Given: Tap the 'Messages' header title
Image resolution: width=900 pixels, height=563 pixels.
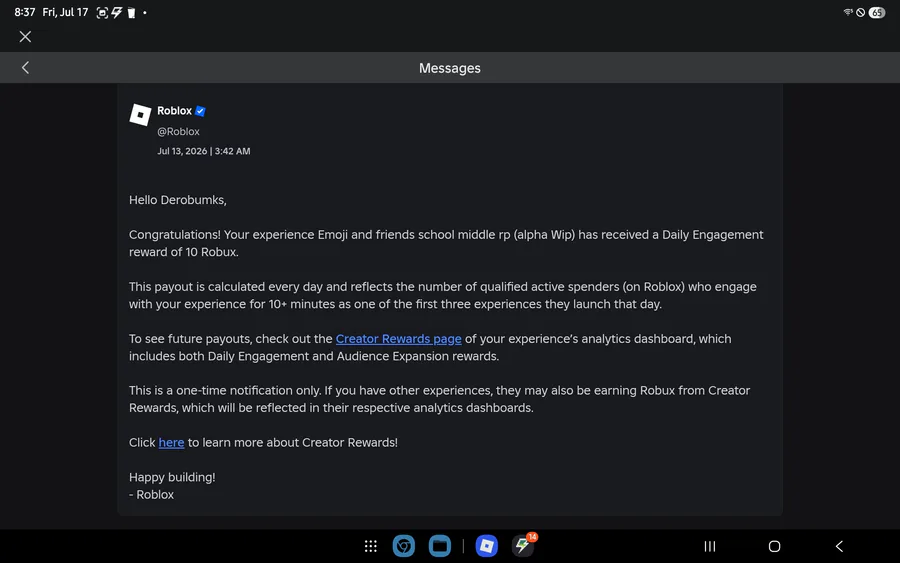Looking at the screenshot, I should click(449, 68).
